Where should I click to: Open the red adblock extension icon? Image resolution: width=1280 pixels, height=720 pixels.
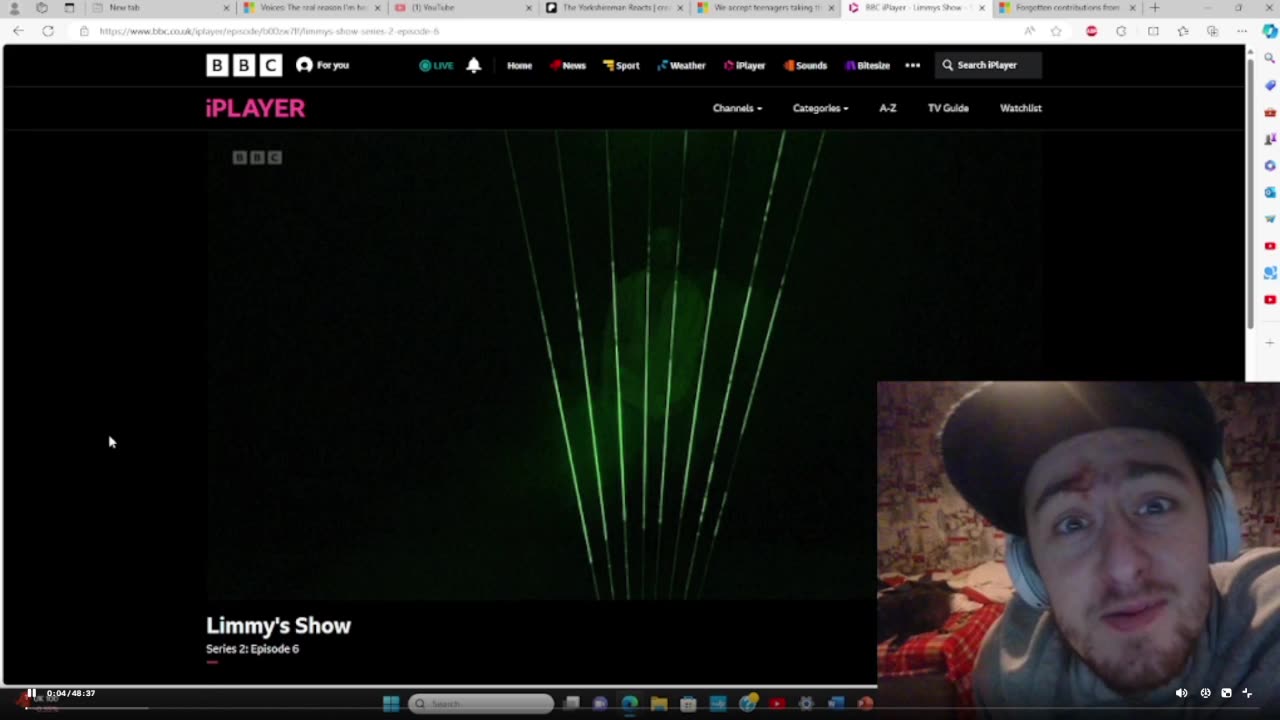(1091, 31)
